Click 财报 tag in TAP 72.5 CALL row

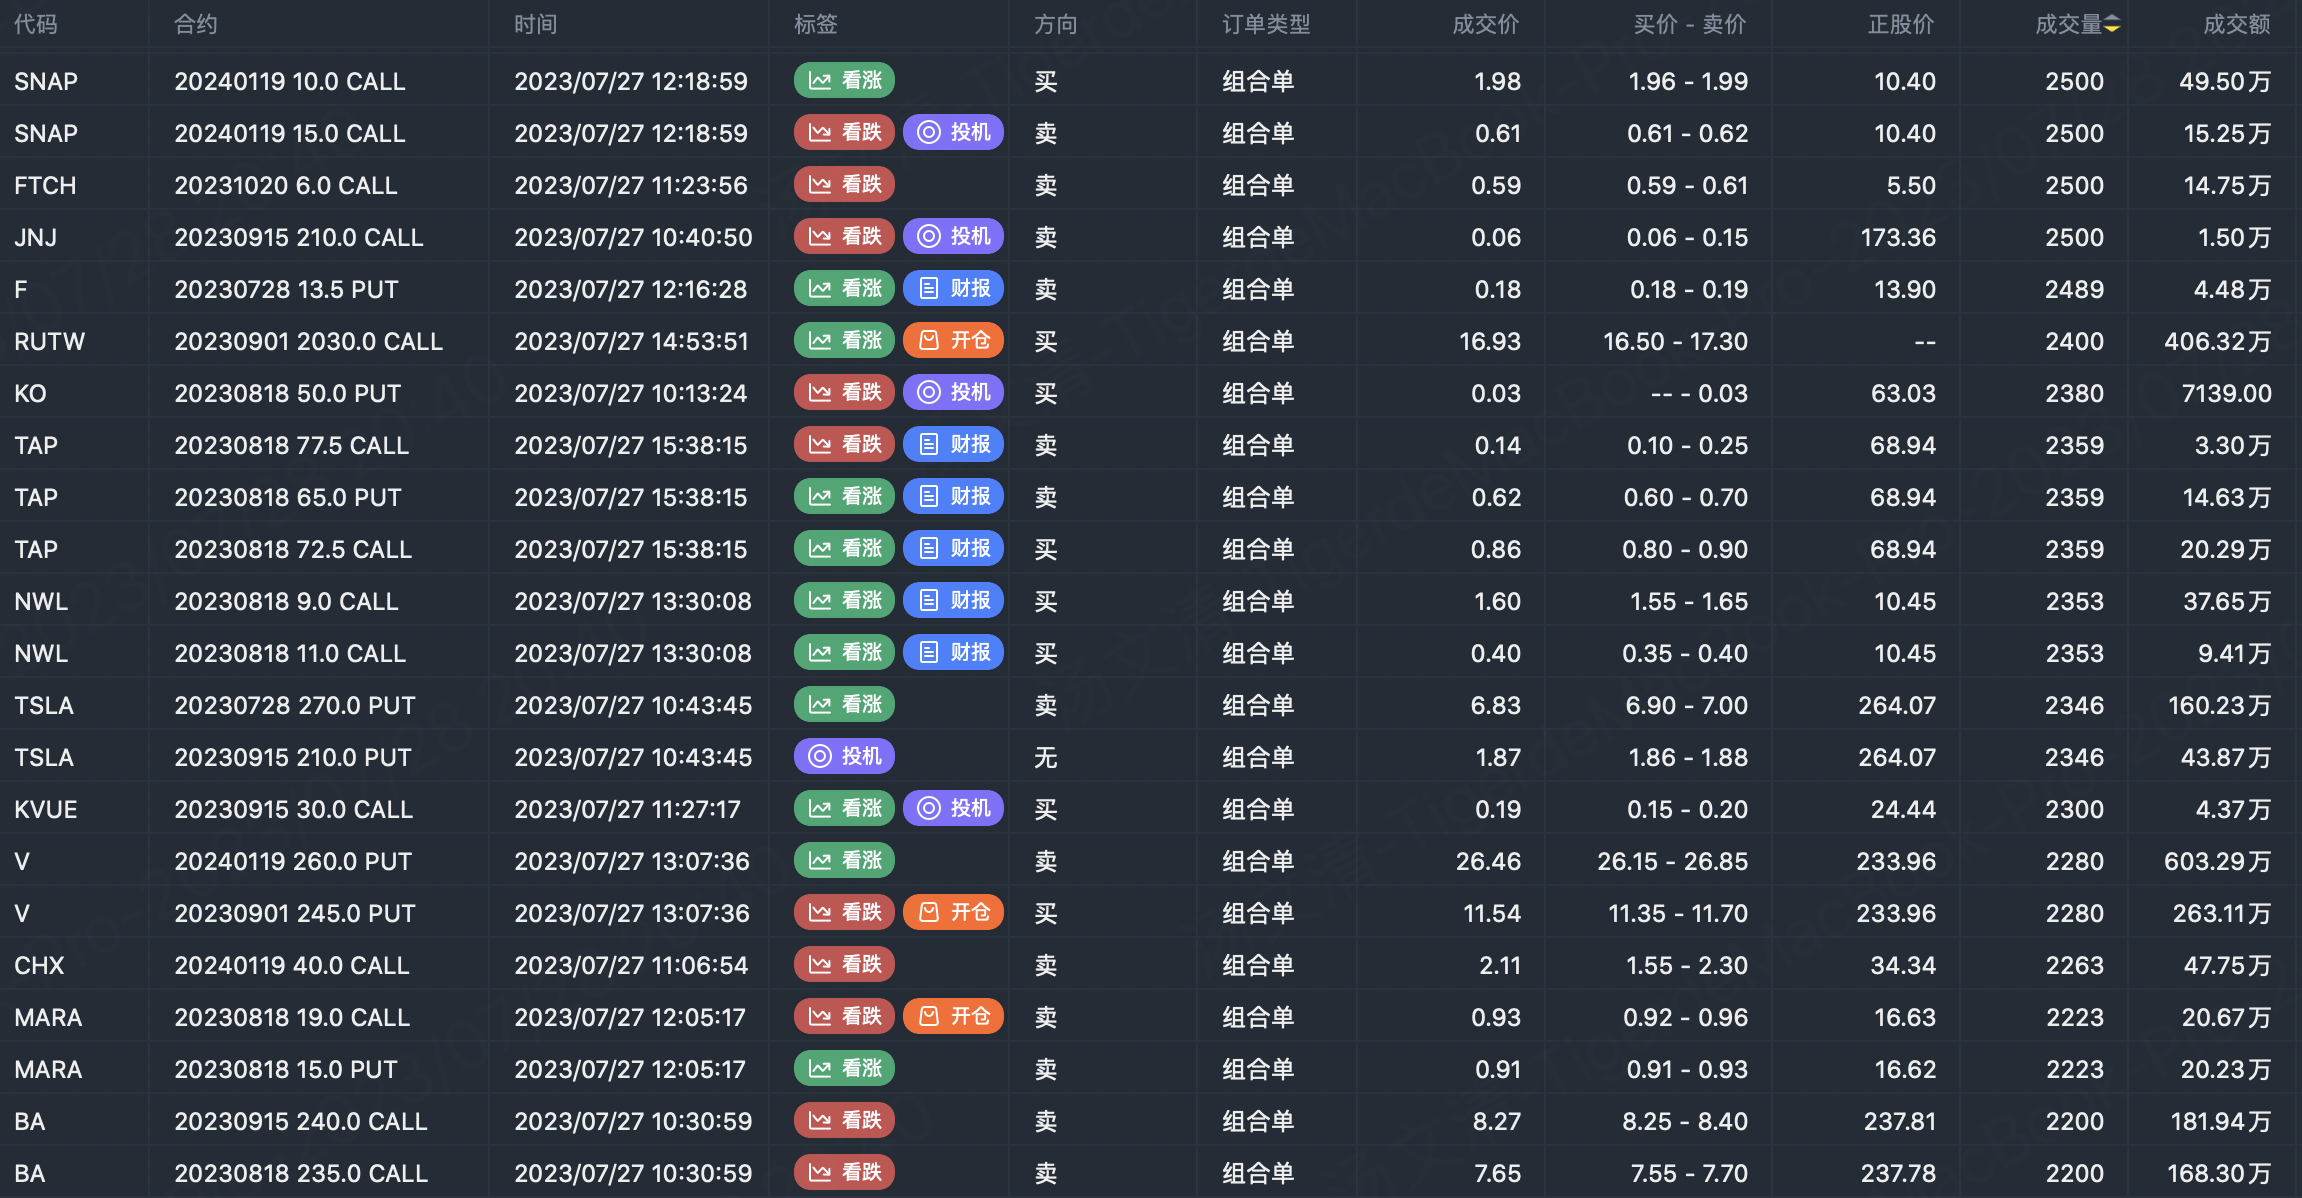(953, 549)
